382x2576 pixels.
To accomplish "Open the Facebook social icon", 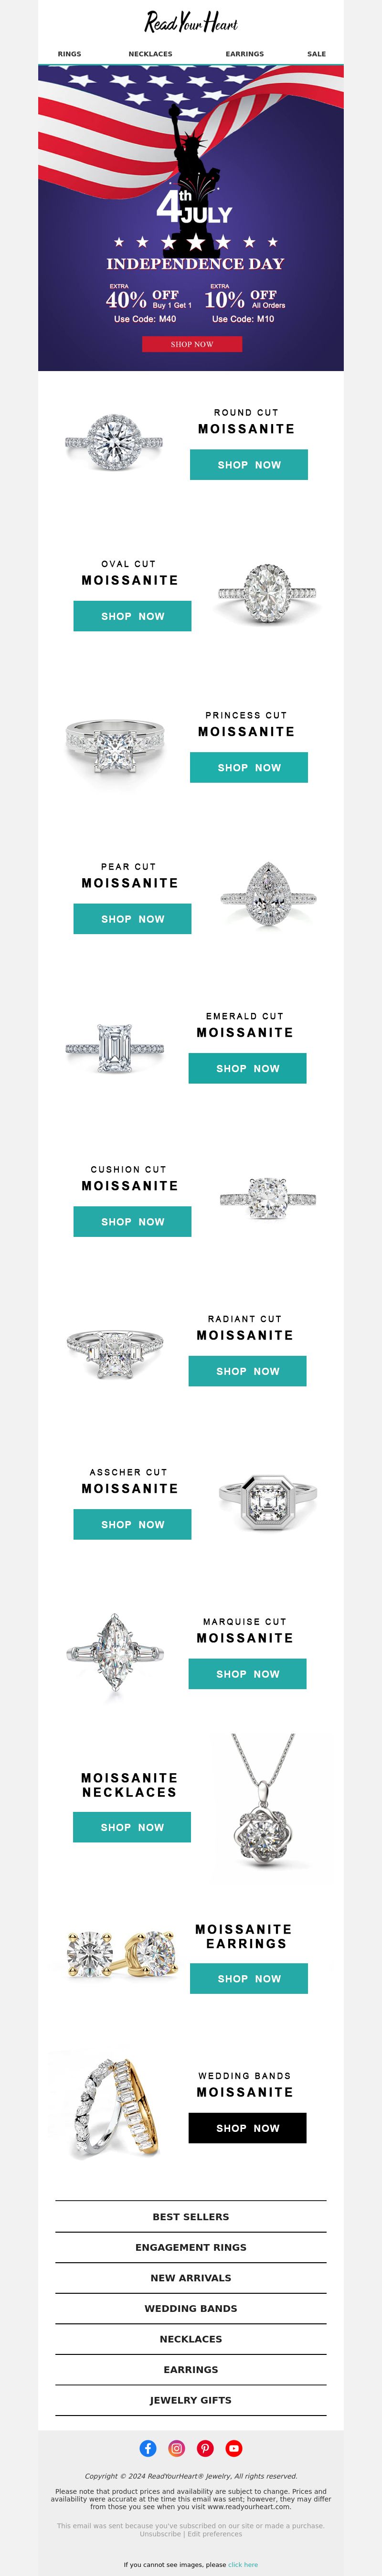I will pos(148,2448).
